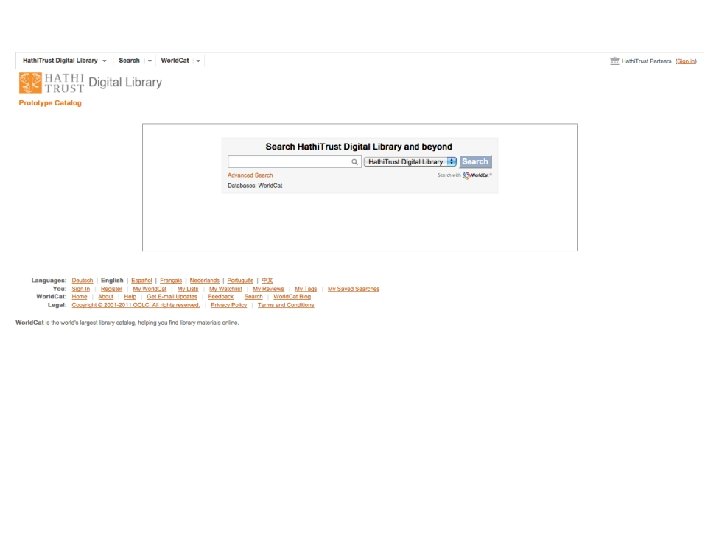Click the Sign In link at top right
Screen dimensions: 720x540
686,61
